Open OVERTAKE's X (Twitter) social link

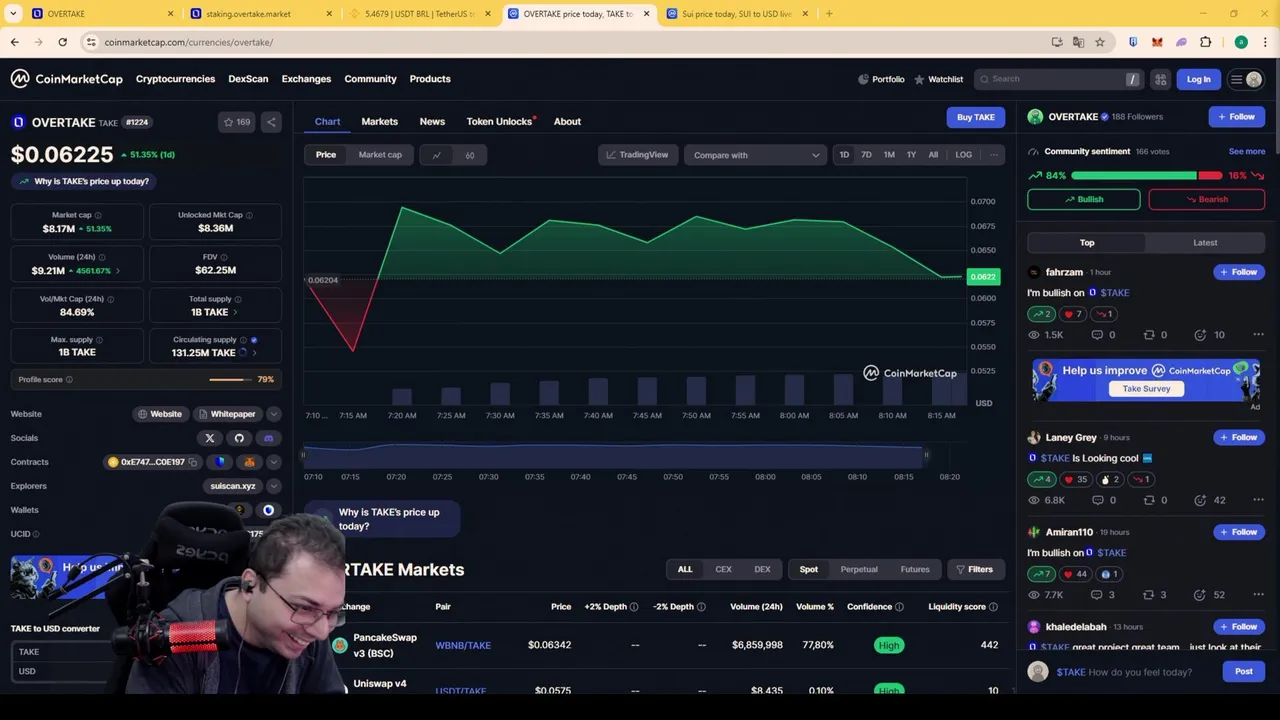210,438
